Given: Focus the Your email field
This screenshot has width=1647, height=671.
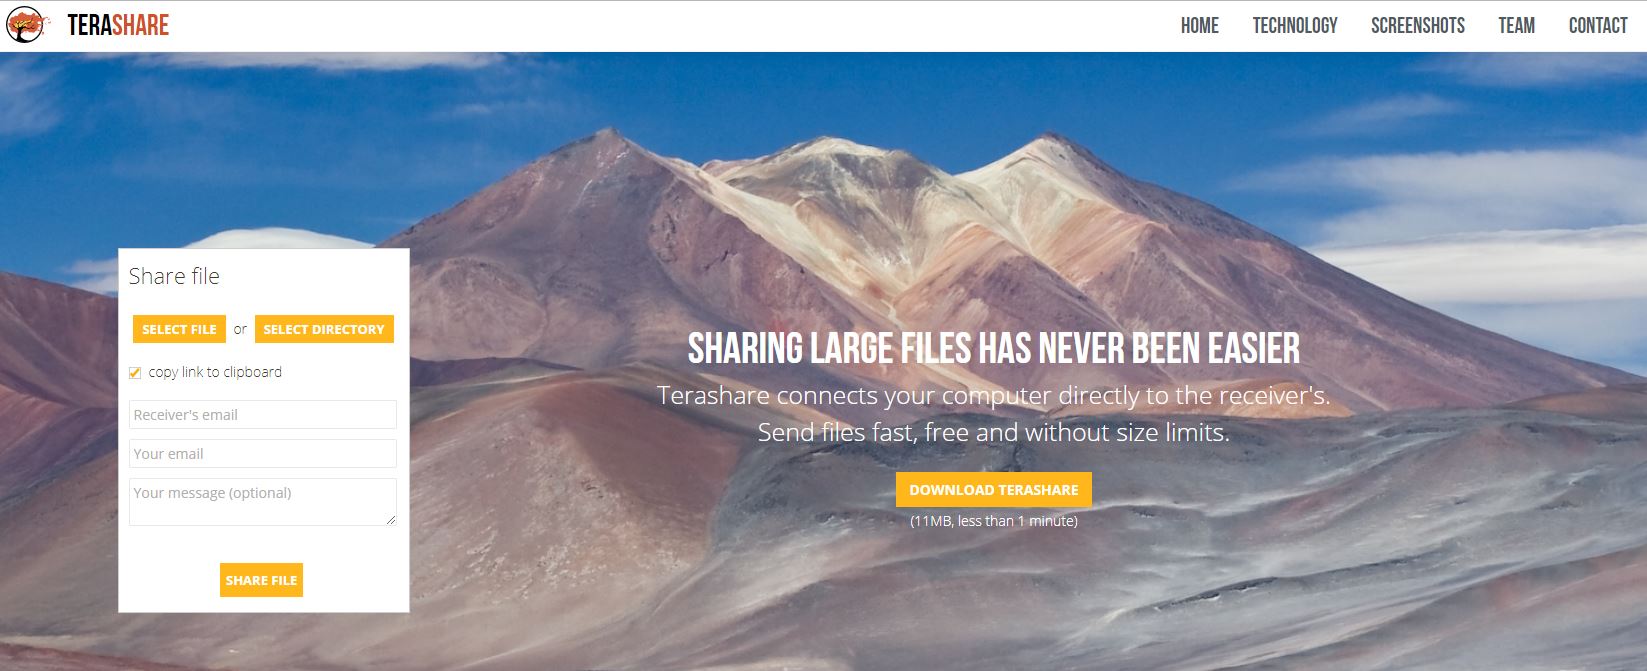Looking at the screenshot, I should [263, 454].
